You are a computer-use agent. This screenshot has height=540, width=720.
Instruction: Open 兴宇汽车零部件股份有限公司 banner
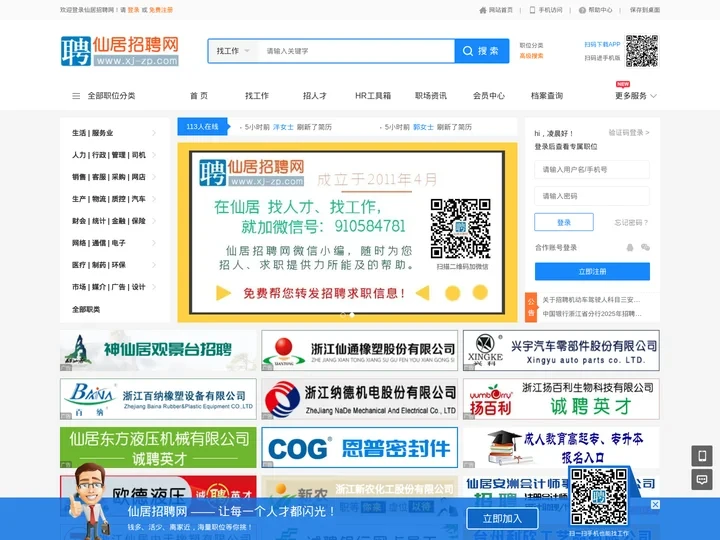click(561, 350)
